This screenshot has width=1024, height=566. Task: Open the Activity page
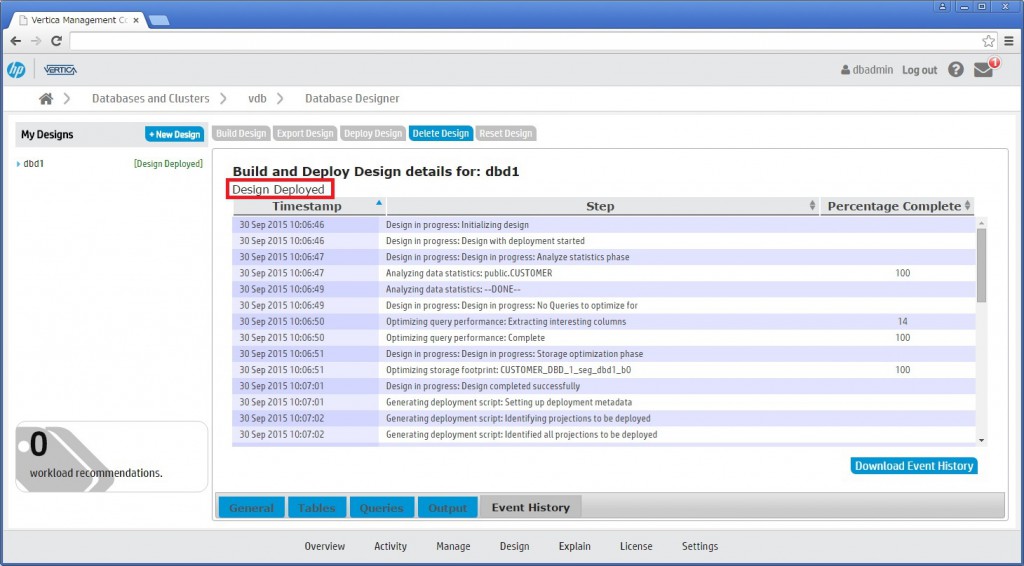pyautogui.click(x=391, y=546)
